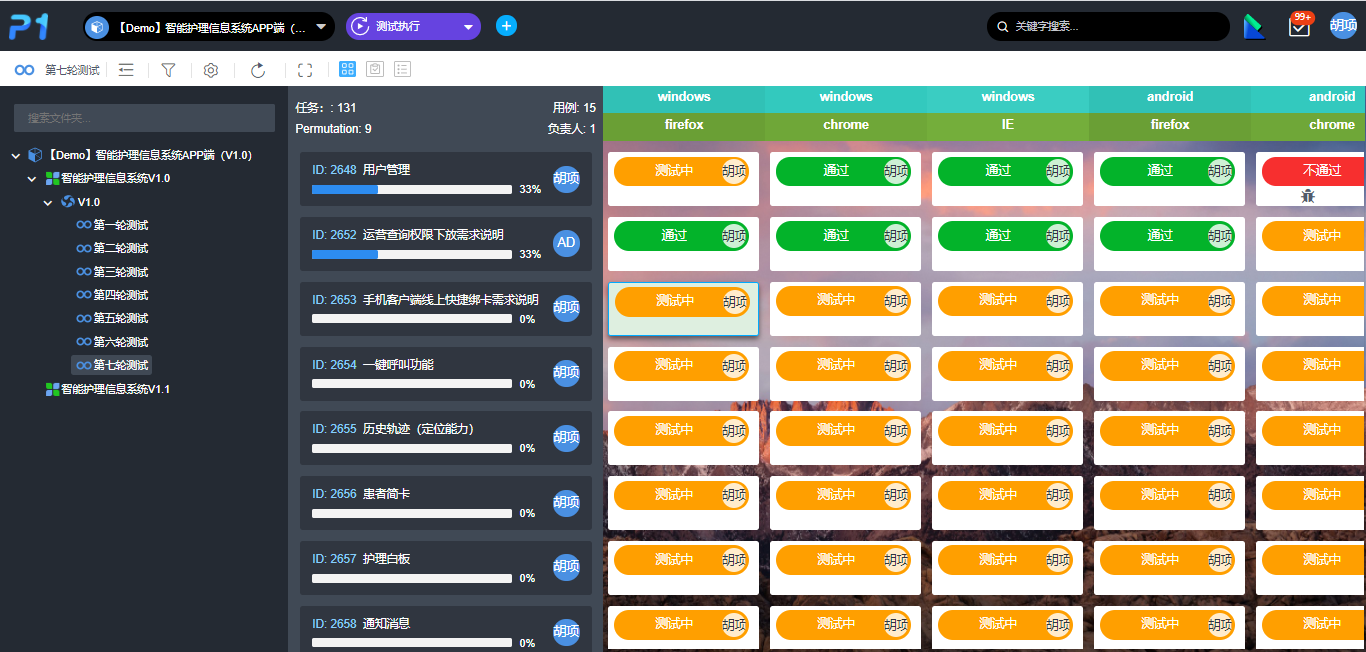Image resolution: width=1366 pixels, height=652 pixels.
Task: Click the 胡项 avatar of task 2648
Action: [x=566, y=178]
